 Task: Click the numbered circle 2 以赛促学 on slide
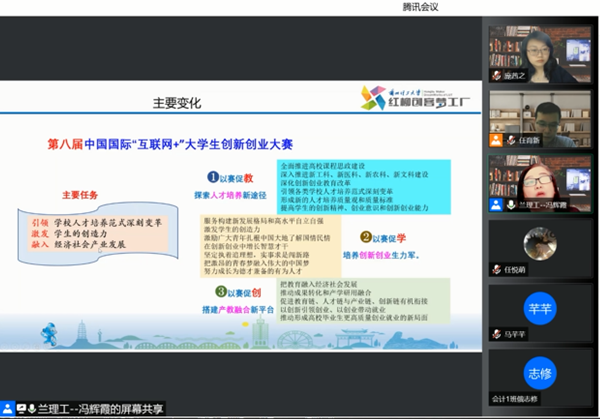click(x=366, y=237)
